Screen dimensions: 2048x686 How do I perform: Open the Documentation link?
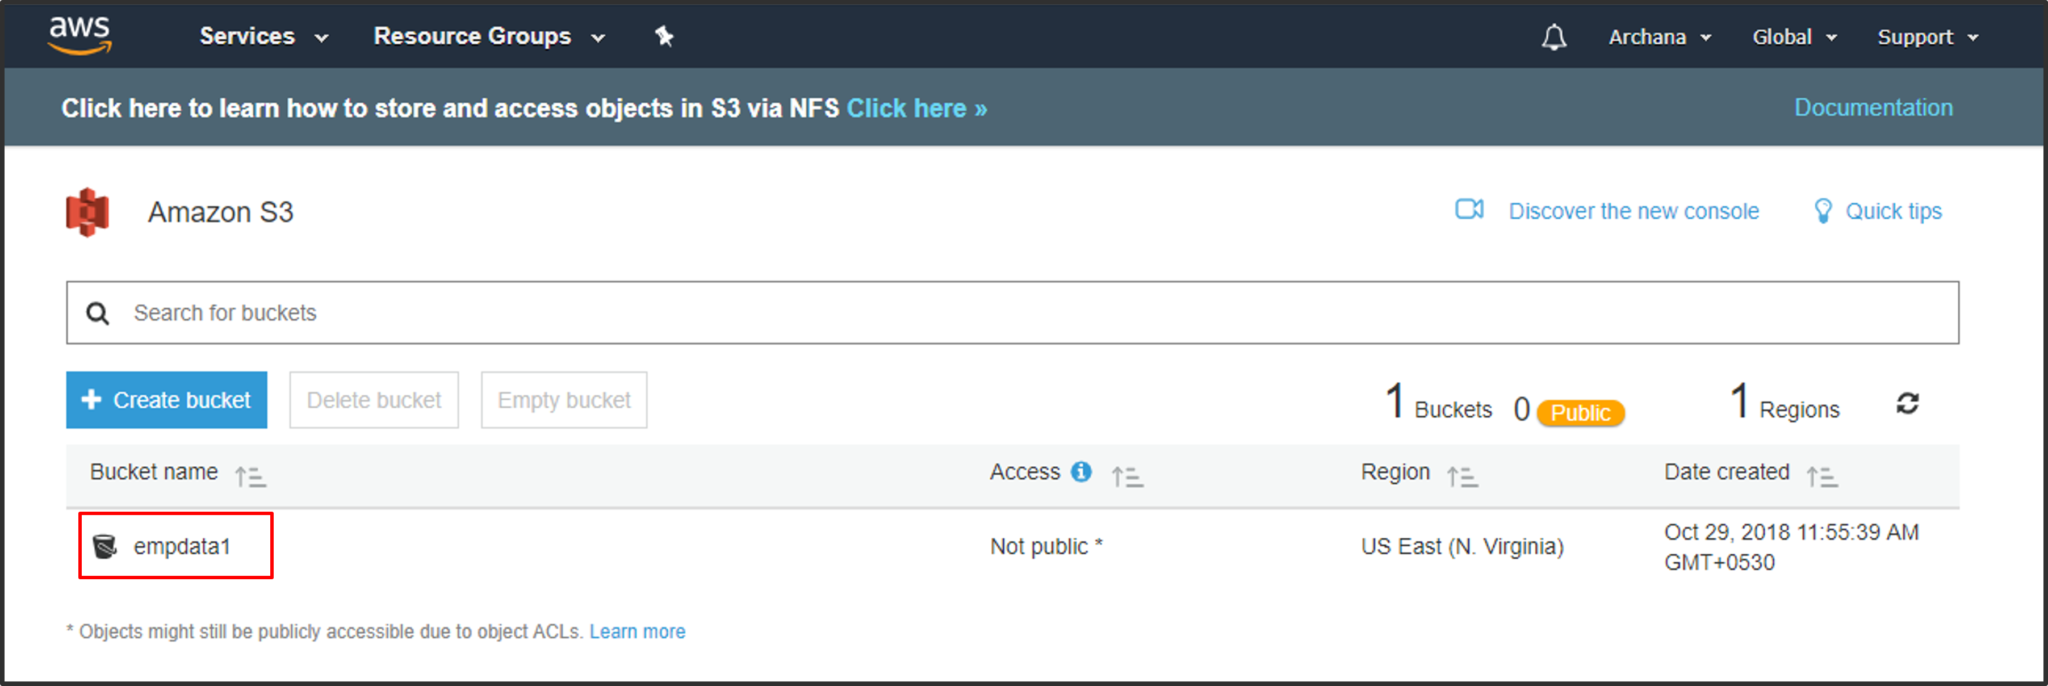1873,107
